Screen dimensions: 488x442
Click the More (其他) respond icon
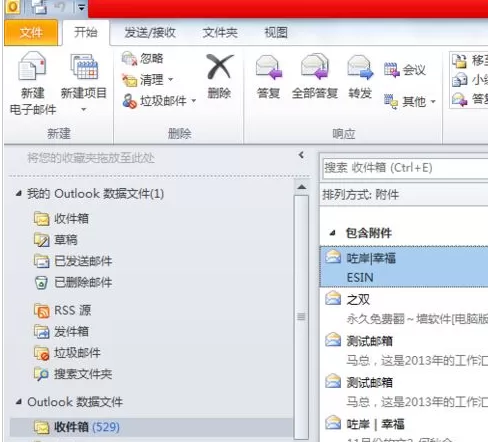[x=391, y=101]
